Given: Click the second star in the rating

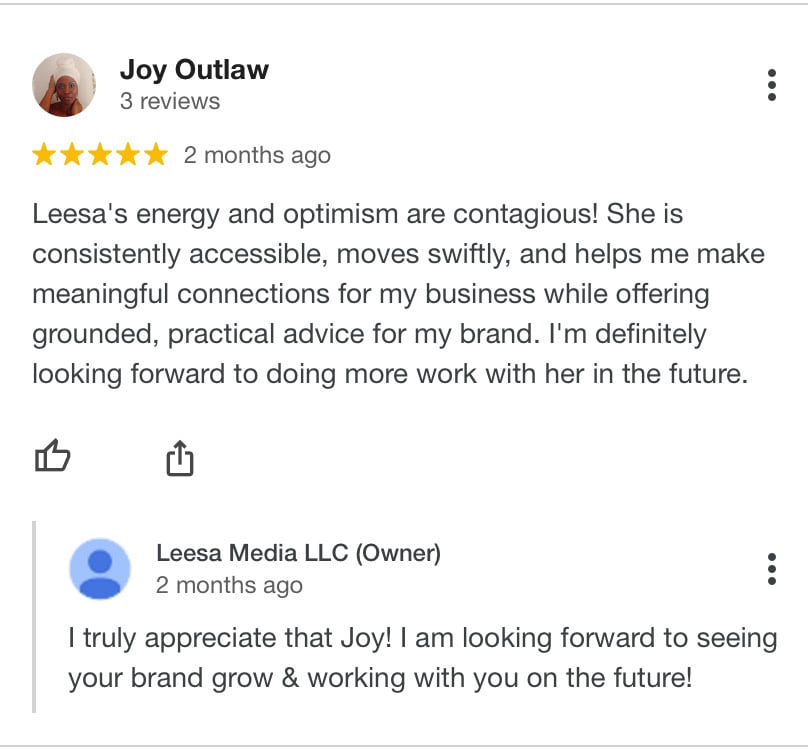Looking at the screenshot, I should pyautogui.click(x=73, y=155).
